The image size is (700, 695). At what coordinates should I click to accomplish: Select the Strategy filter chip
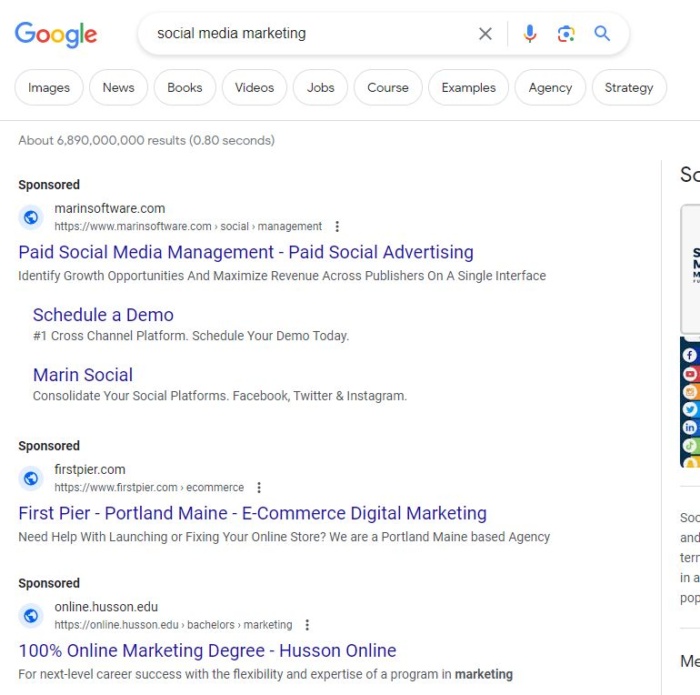[x=629, y=87]
